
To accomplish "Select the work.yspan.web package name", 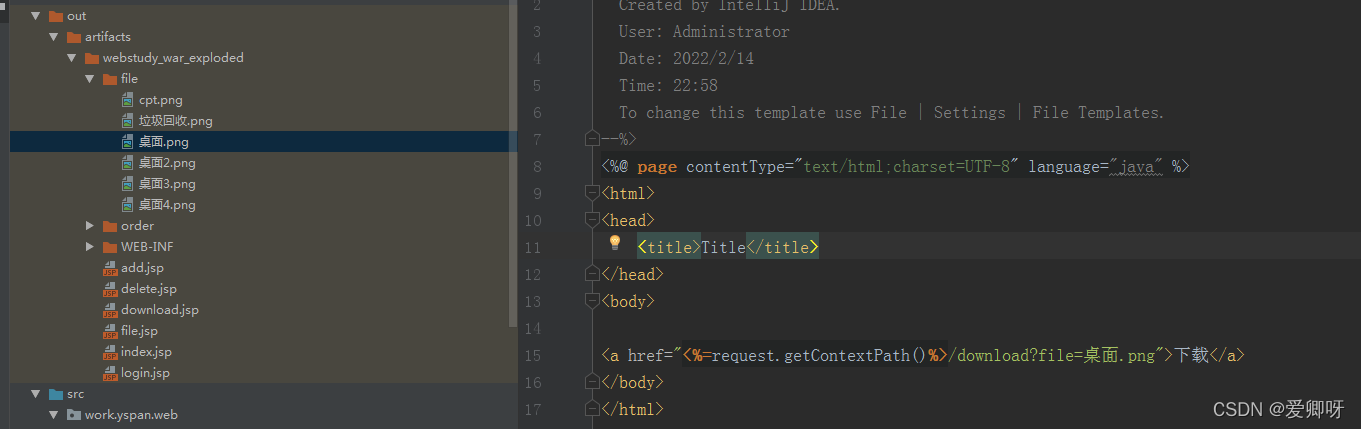I will 131,415.
